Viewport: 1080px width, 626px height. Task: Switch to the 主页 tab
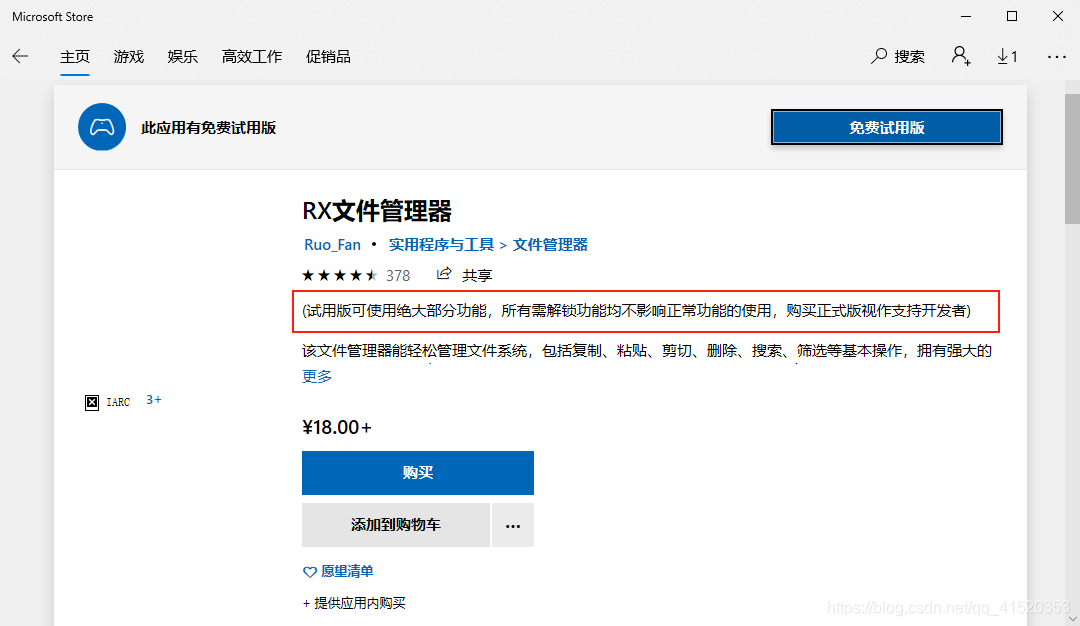(x=74, y=57)
